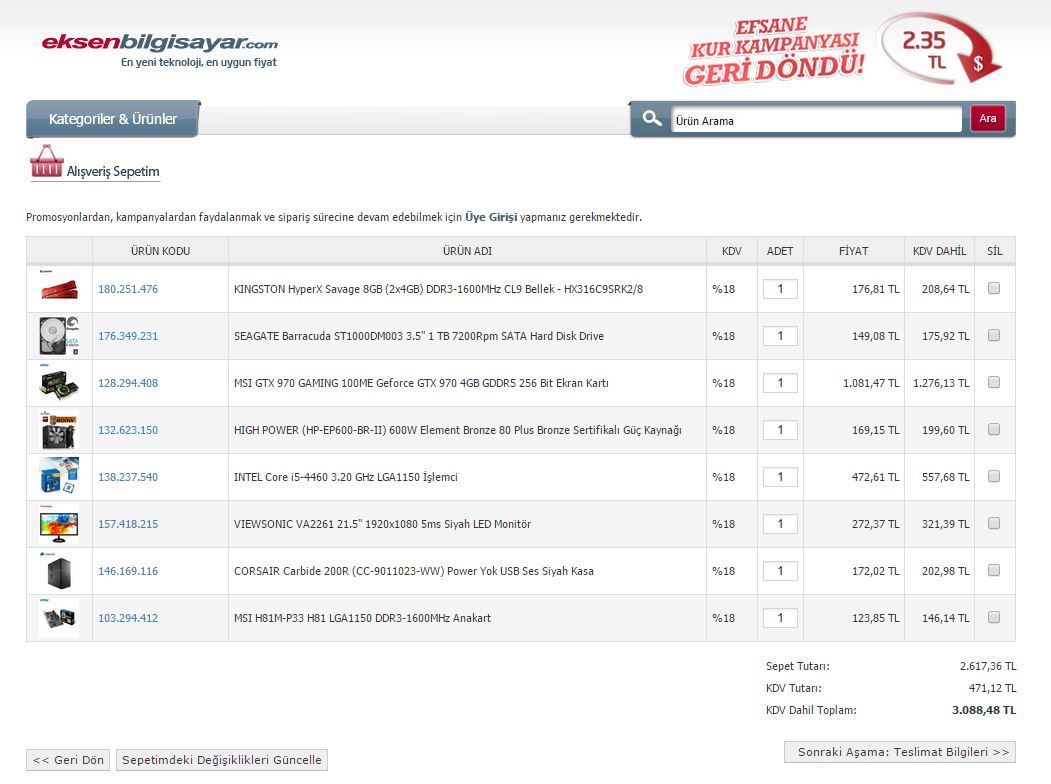Click the Geri Dön button
The width and height of the screenshot is (1051, 784).
68,760
